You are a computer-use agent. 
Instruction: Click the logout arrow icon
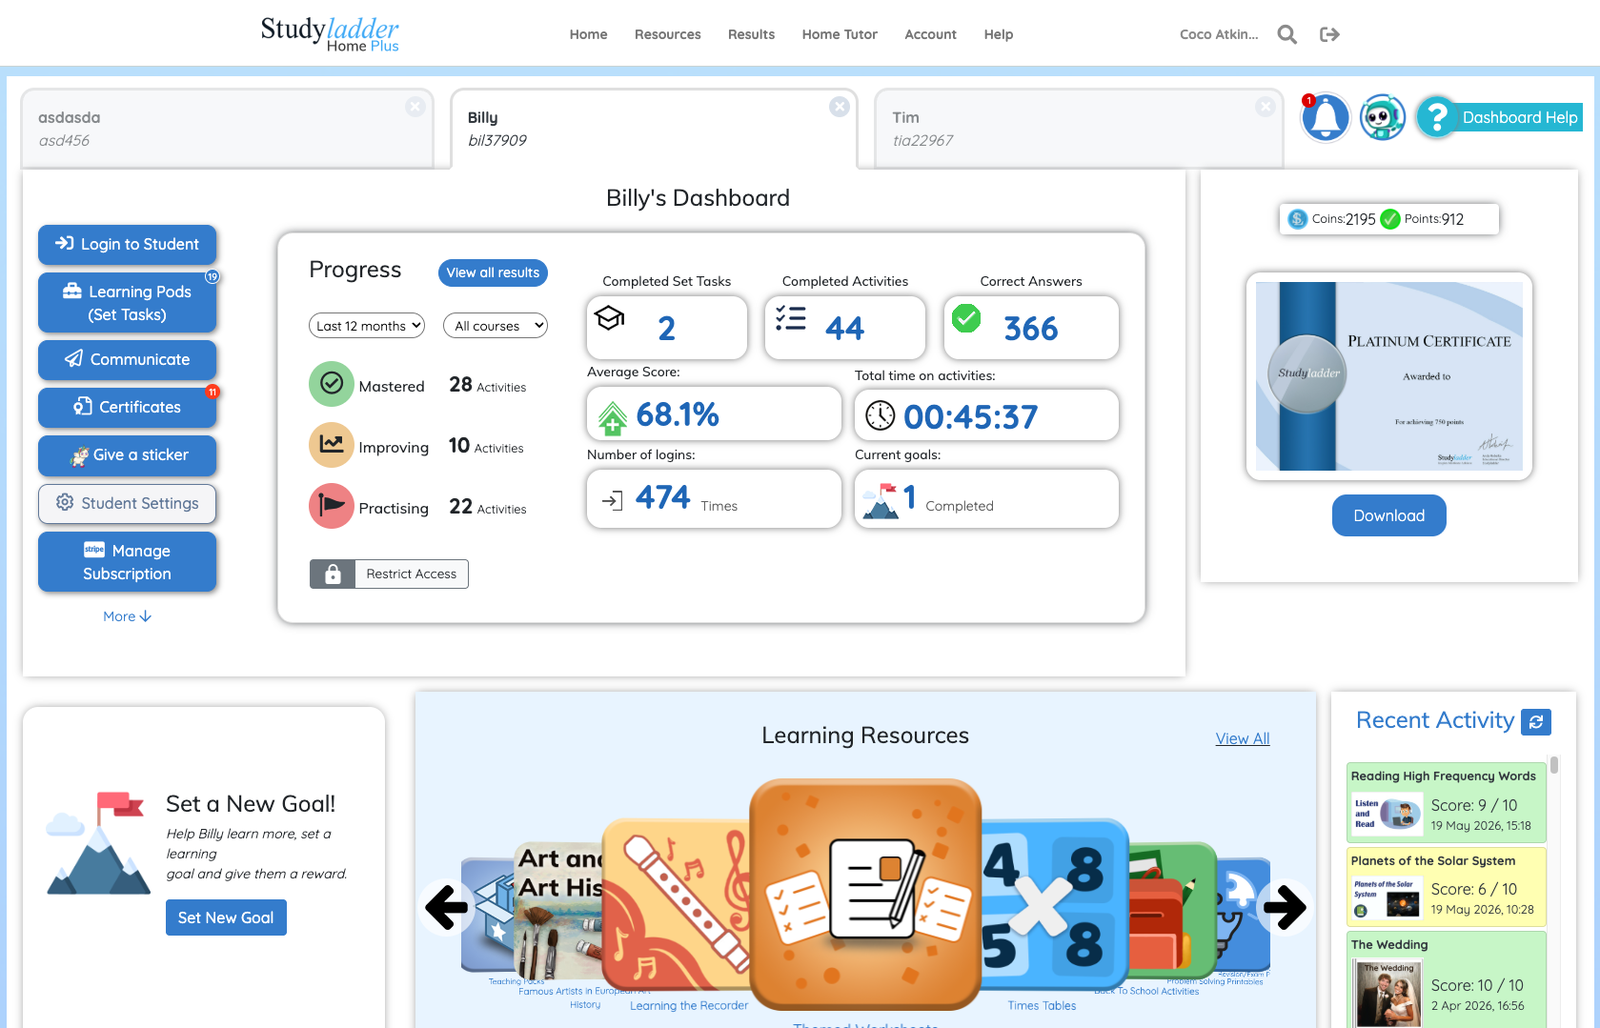[x=1329, y=35]
